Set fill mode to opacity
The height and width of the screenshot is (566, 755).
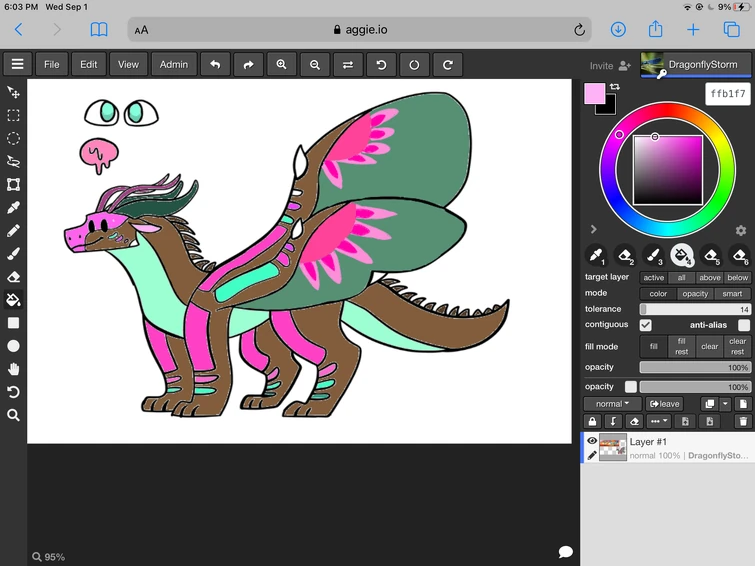pyautogui.click(x=695, y=294)
